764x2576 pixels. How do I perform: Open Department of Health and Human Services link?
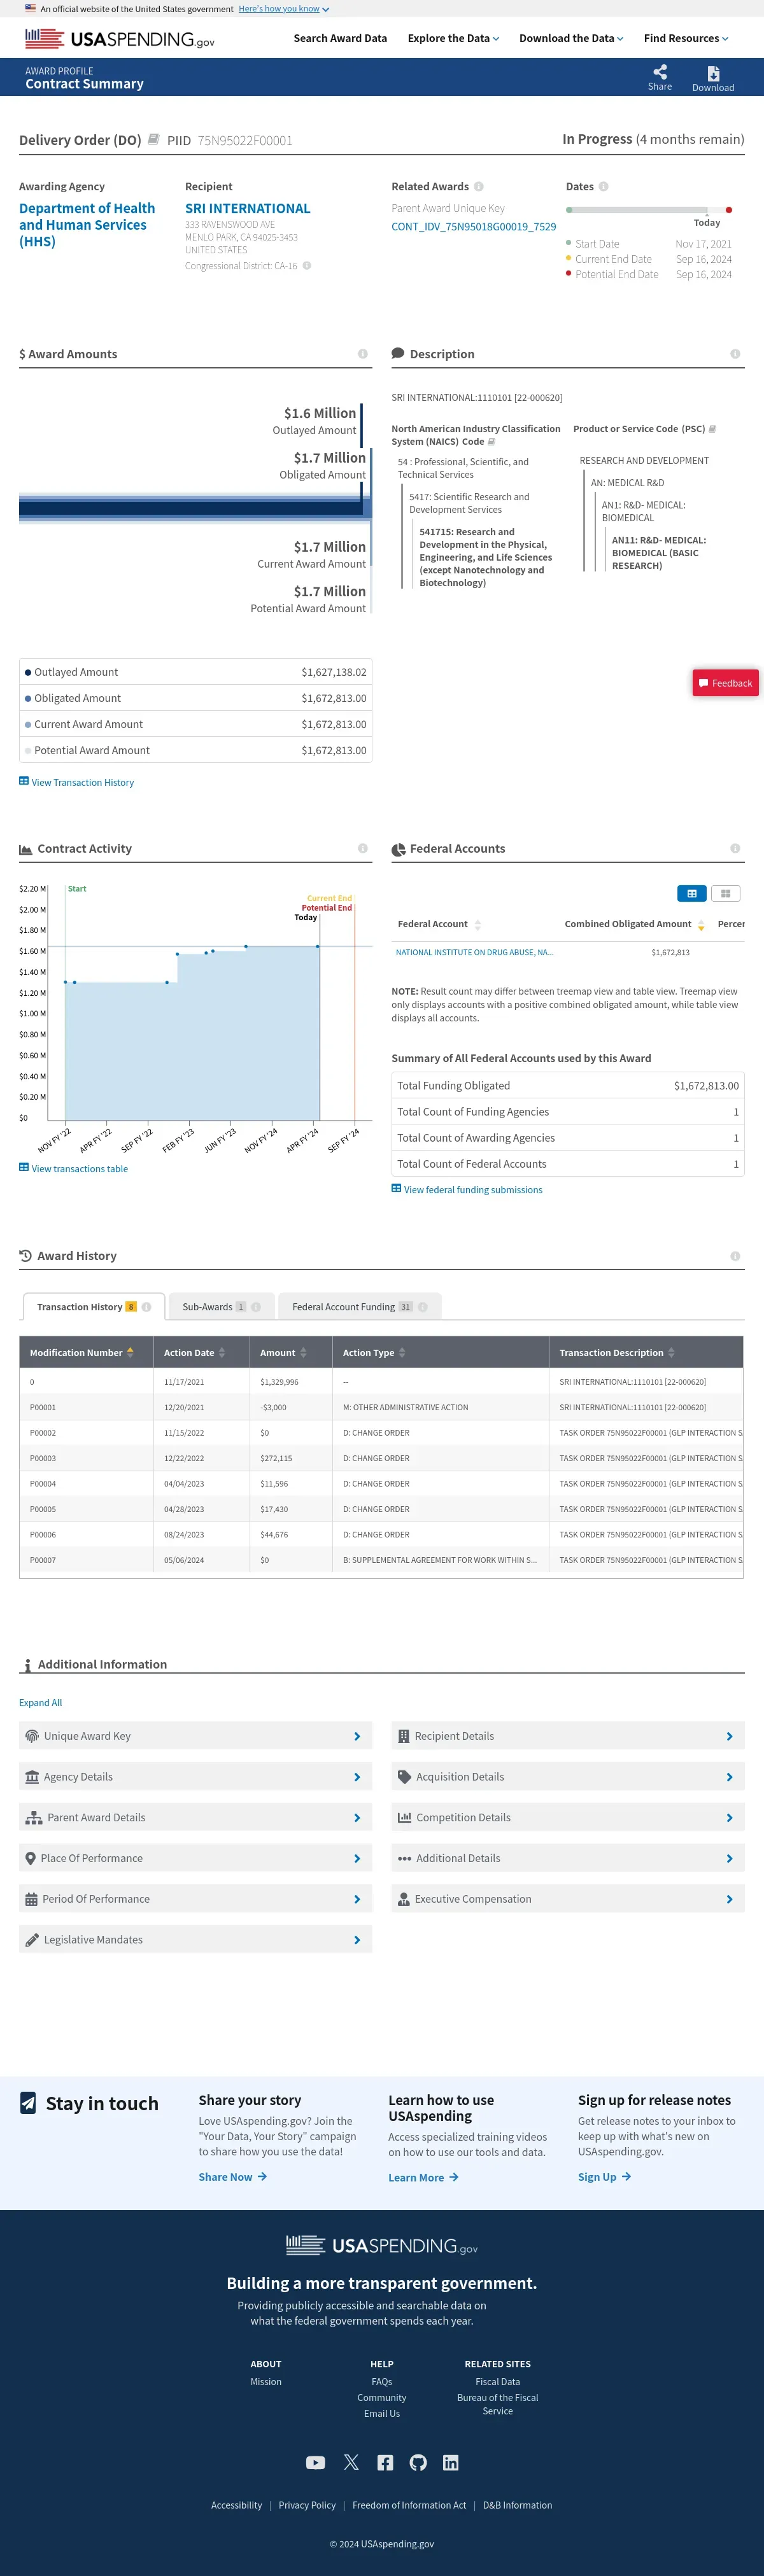(87, 225)
